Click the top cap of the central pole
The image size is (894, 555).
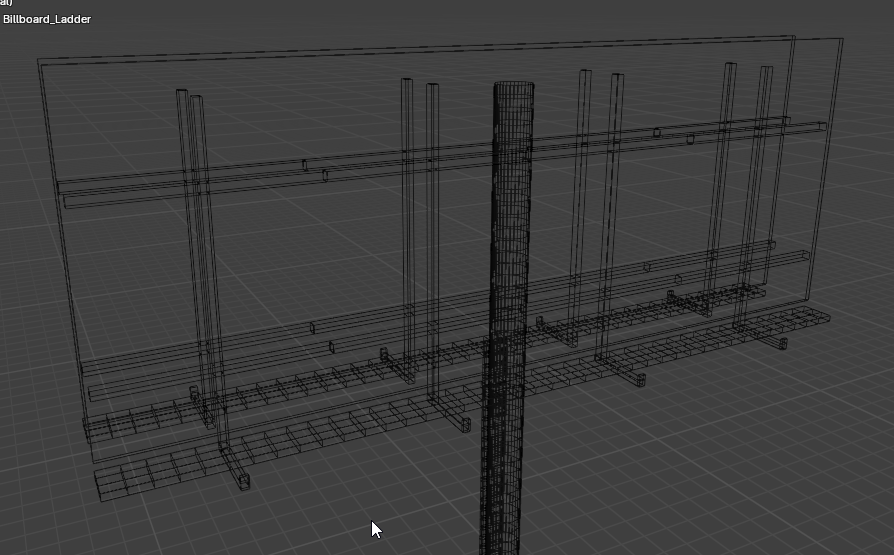tap(514, 87)
